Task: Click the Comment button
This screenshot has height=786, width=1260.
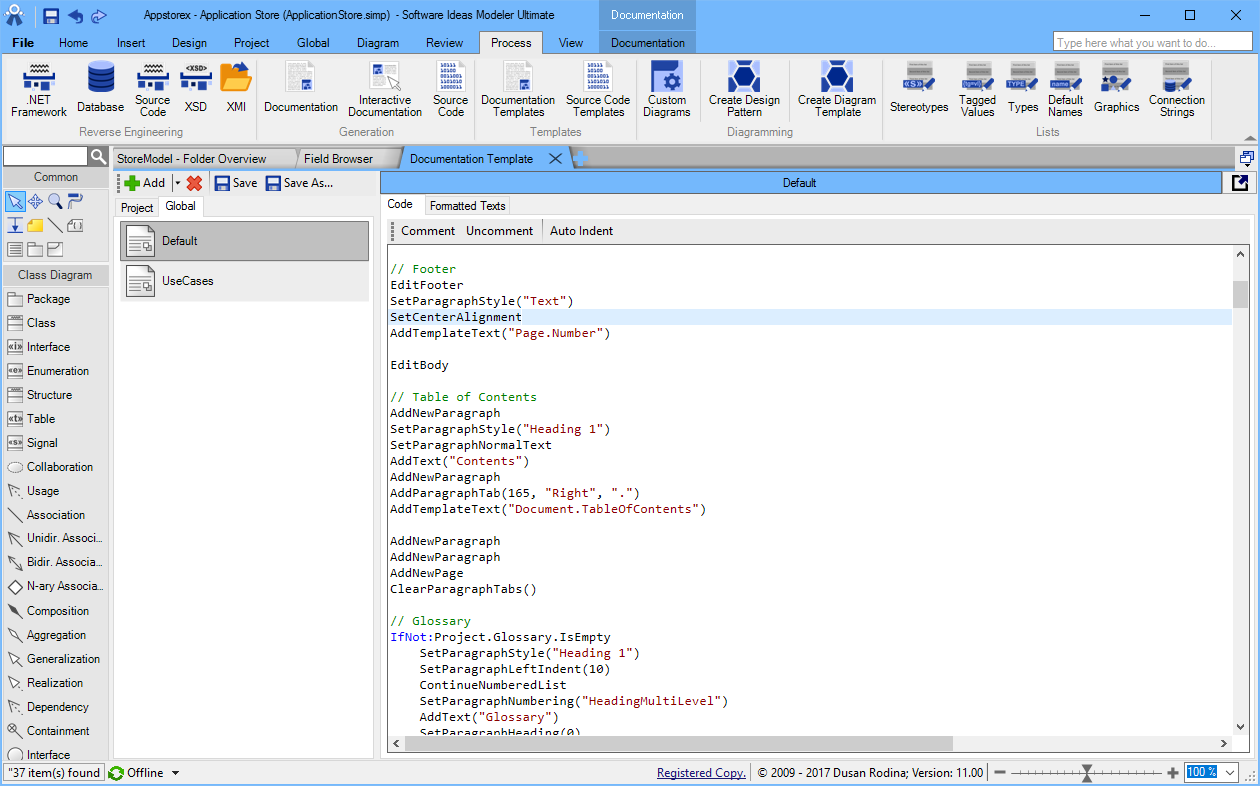Action: 428,230
